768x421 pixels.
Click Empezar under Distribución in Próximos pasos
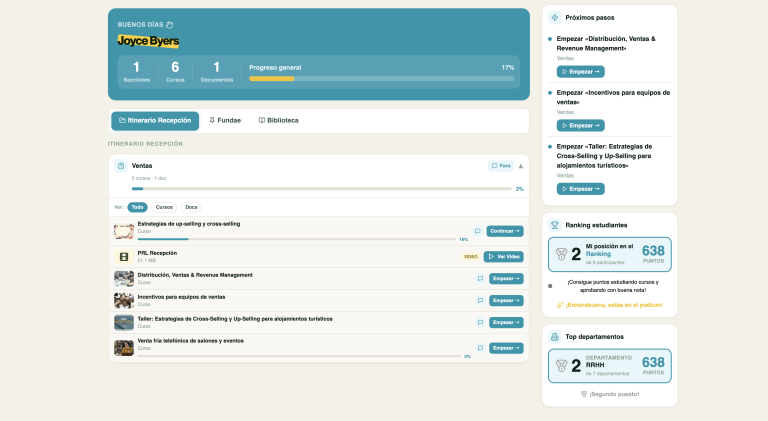click(580, 71)
